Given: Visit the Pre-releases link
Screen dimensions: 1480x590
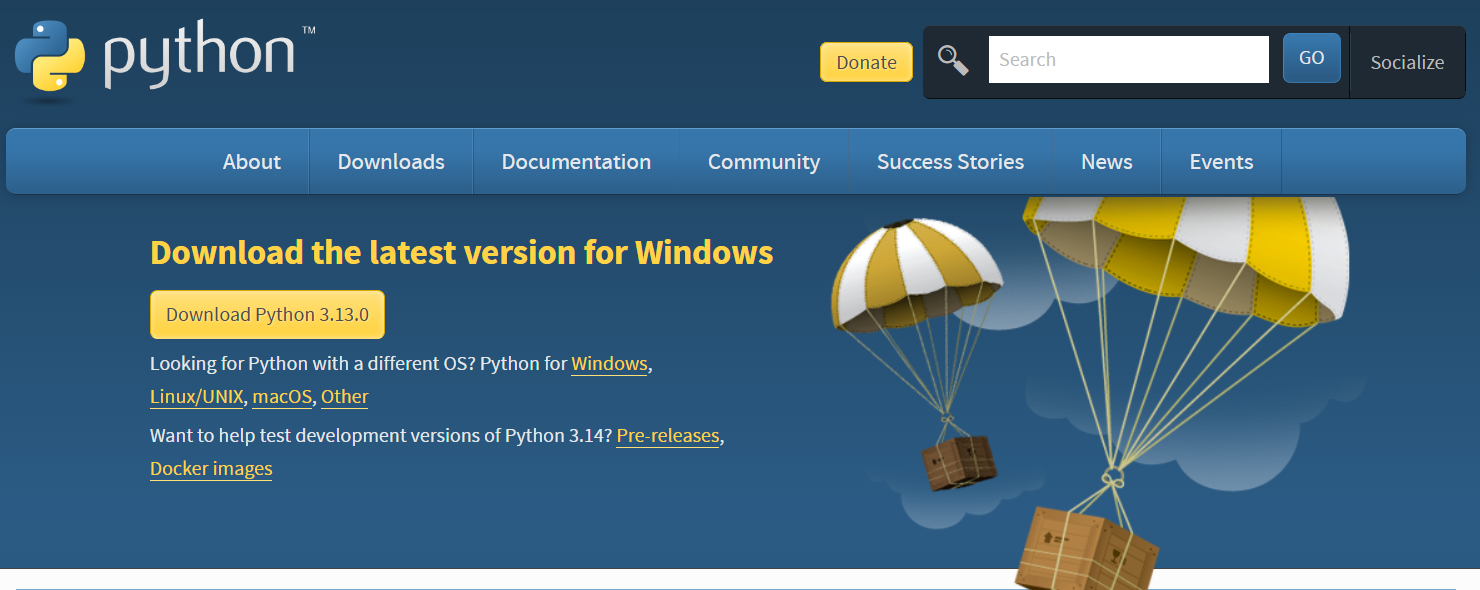Looking at the screenshot, I should pos(667,436).
